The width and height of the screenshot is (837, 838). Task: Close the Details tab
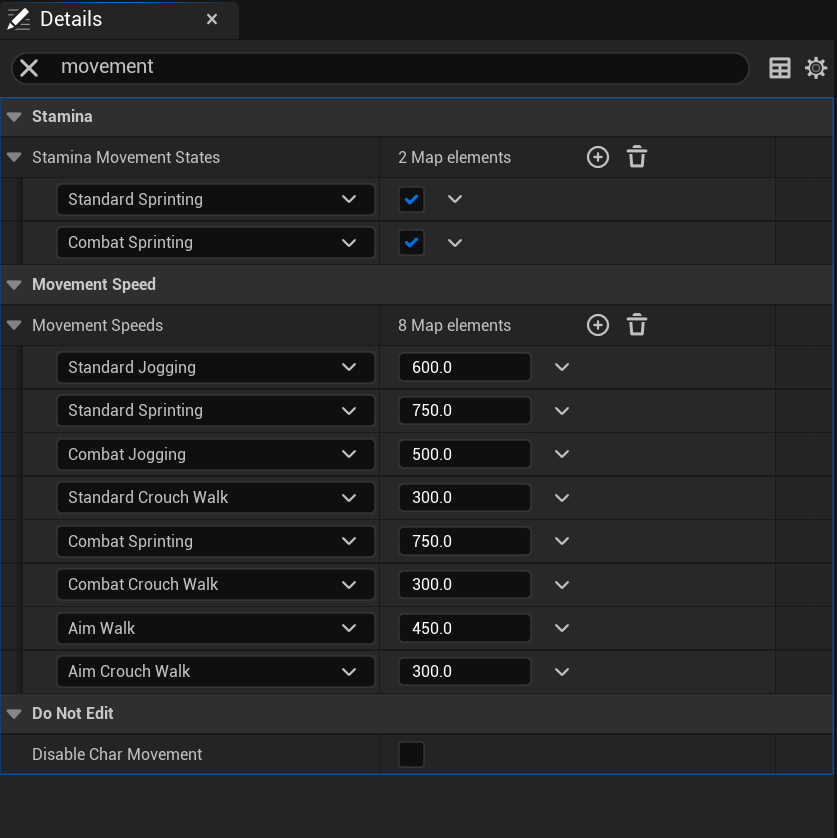212,19
